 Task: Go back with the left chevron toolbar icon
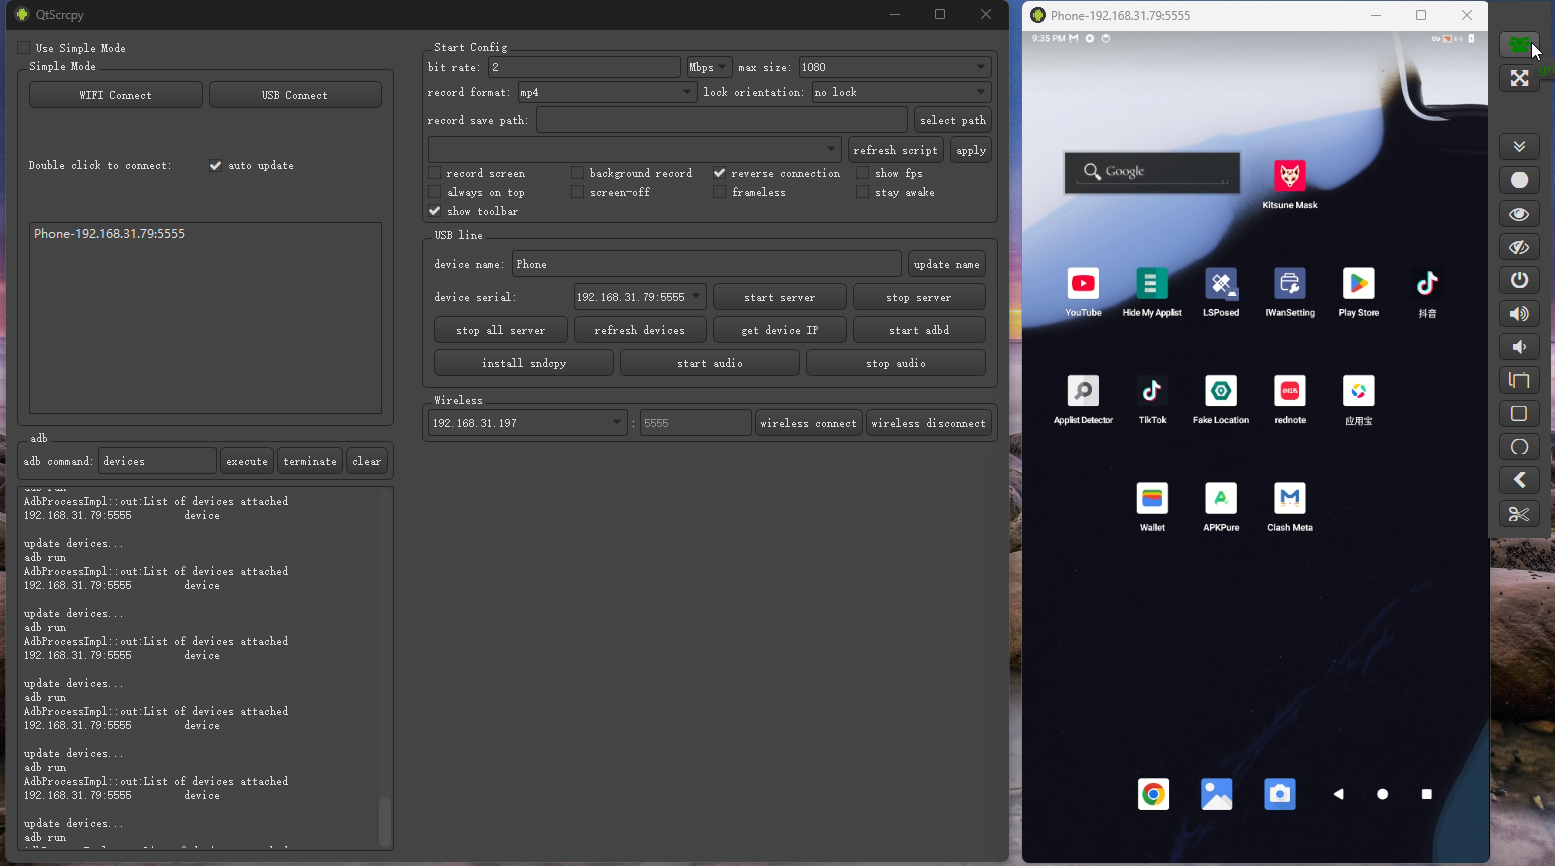(1519, 480)
